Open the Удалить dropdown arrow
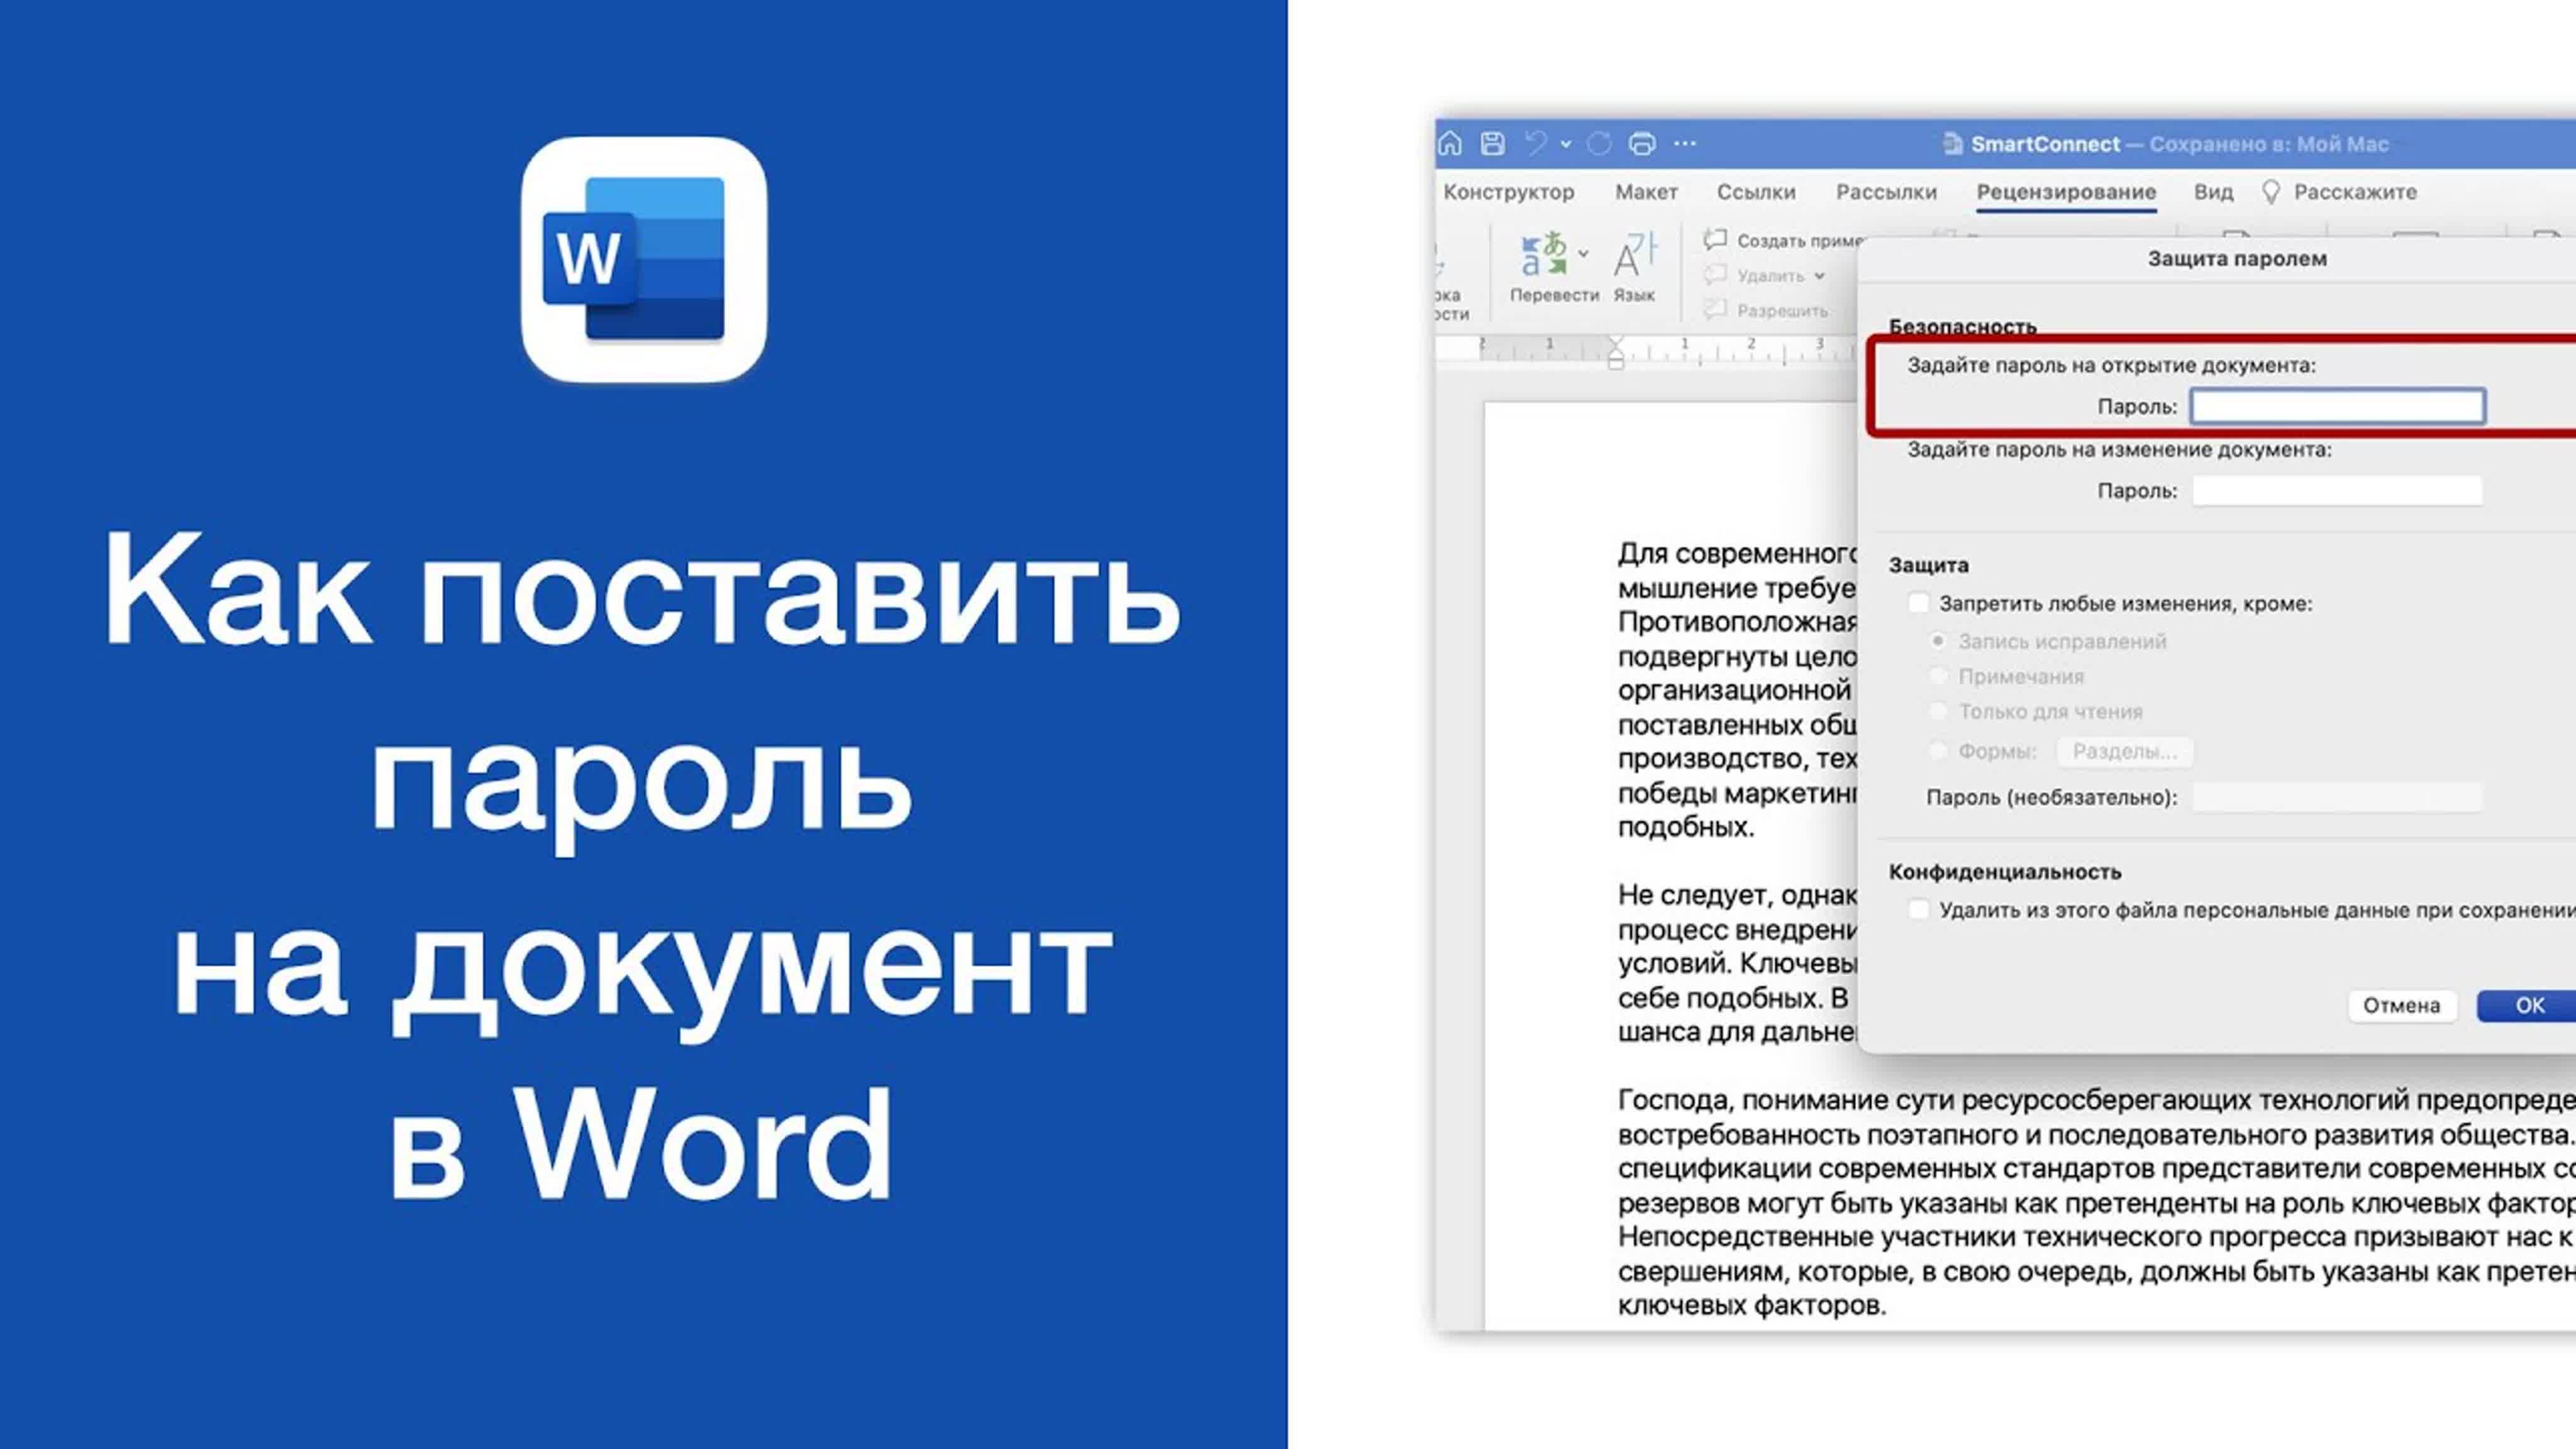The height and width of the screenshot is (1449, 2576). tap(1819, 276)
